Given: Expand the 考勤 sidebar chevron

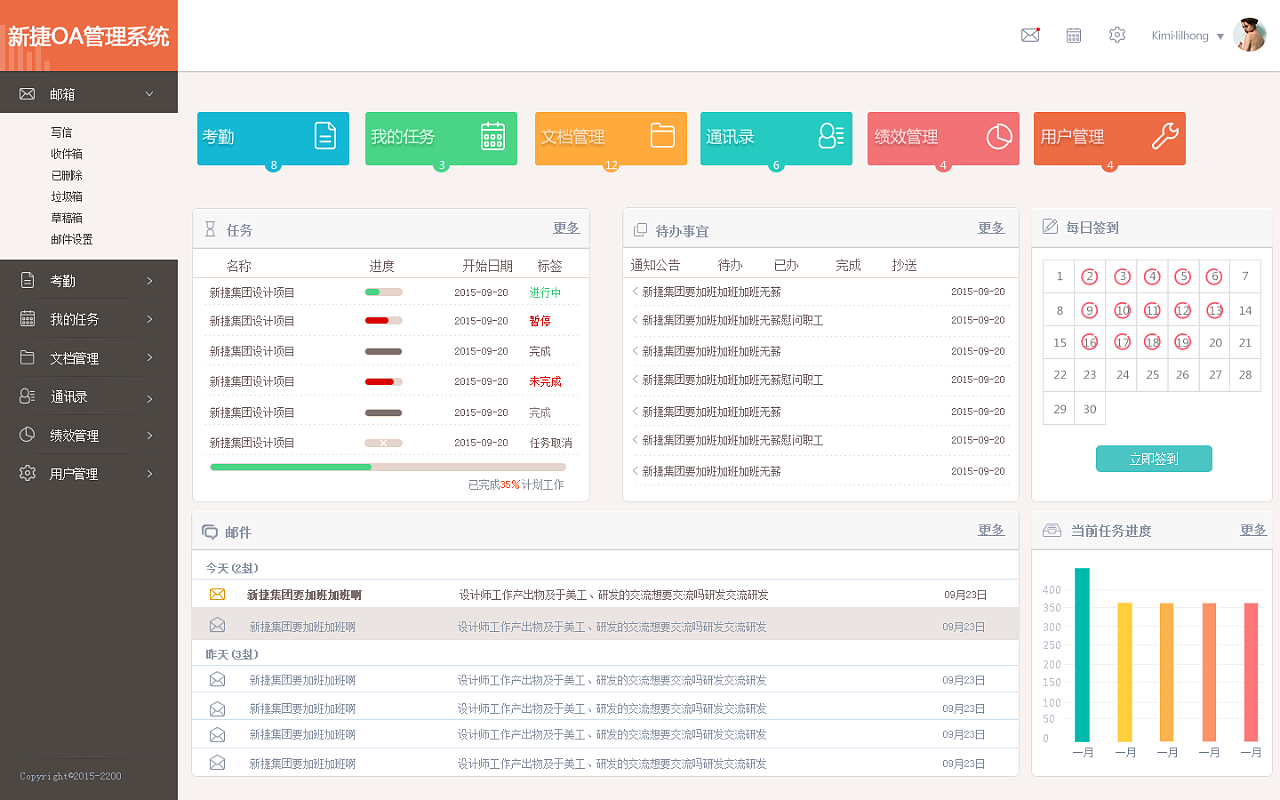Looking at the screenshot, I should coord(150,281).
